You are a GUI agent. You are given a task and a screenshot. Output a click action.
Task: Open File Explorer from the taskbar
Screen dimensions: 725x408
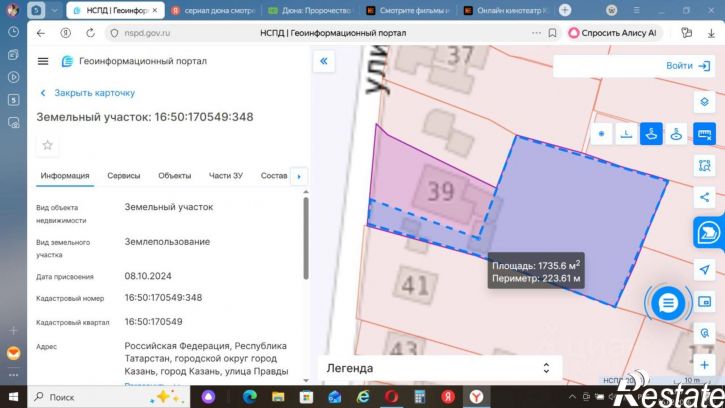point(278,396)
